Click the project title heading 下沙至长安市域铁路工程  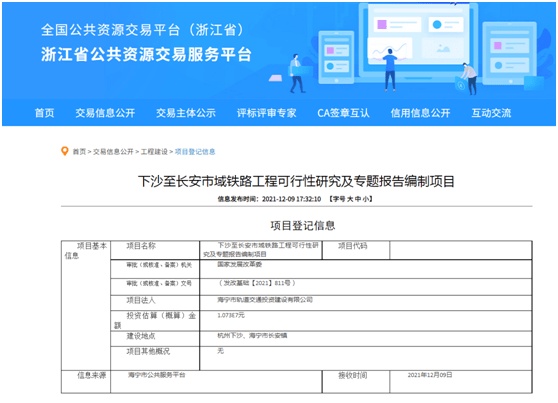click(296, 181)
